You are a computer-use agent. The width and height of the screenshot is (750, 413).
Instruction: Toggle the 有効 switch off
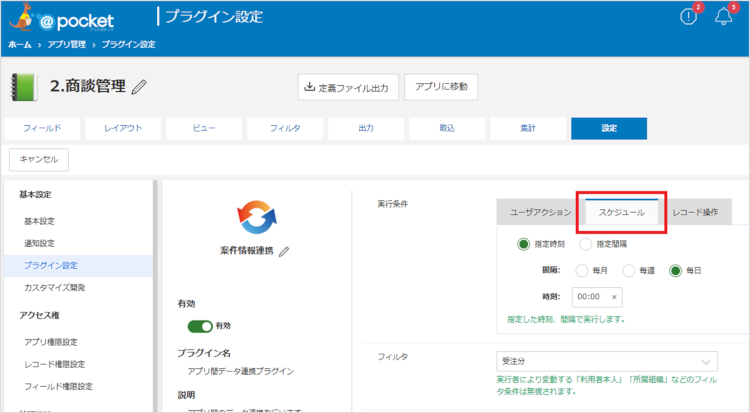(x=200, y=326)
